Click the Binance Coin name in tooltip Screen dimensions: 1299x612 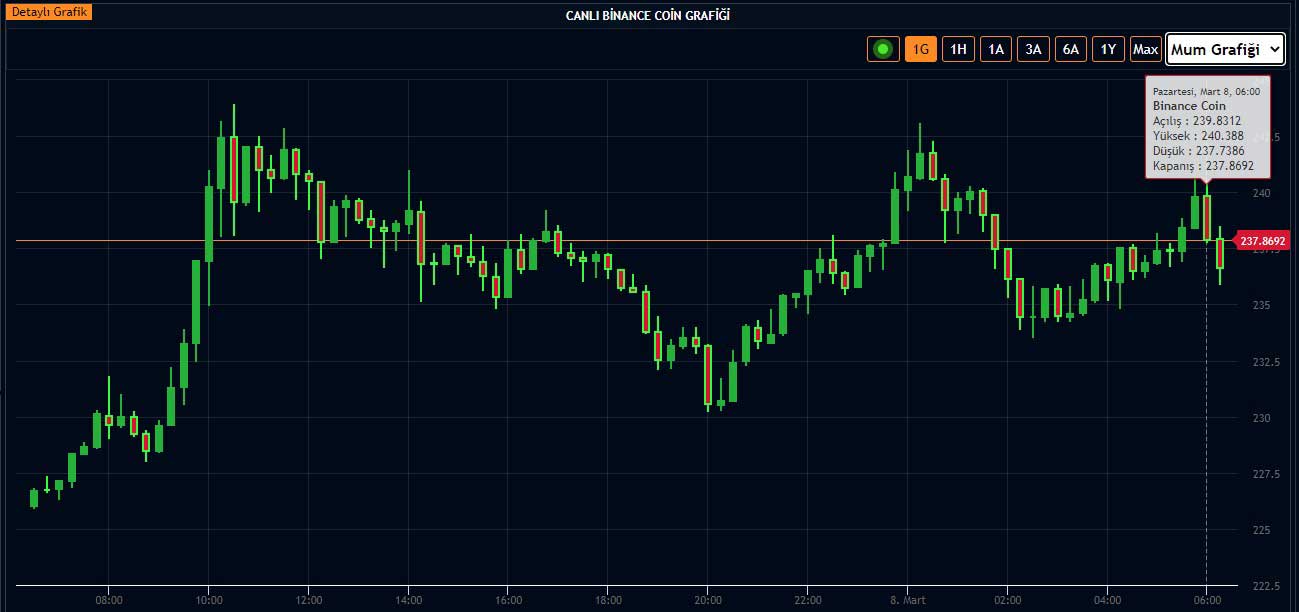tap(1189, 105)
